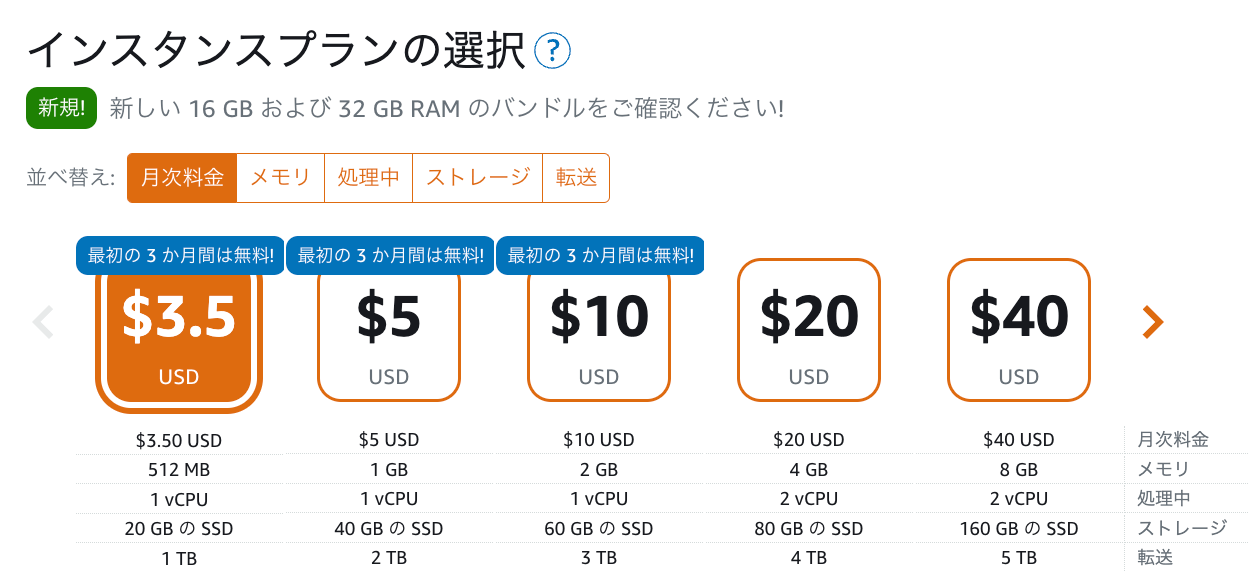The height and width of the screenshot is (582, 1248).
Task: Sort plans by 転送
Action: click(x=576, y=178)
